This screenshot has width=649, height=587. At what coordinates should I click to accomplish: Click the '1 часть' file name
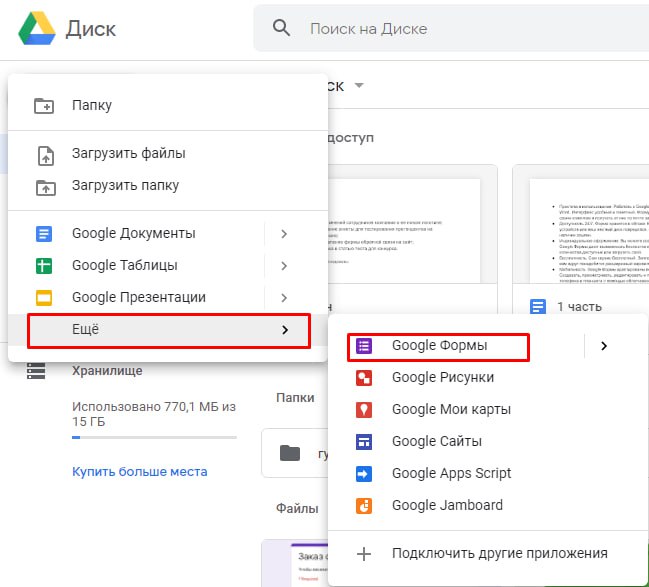click(579, 307)
